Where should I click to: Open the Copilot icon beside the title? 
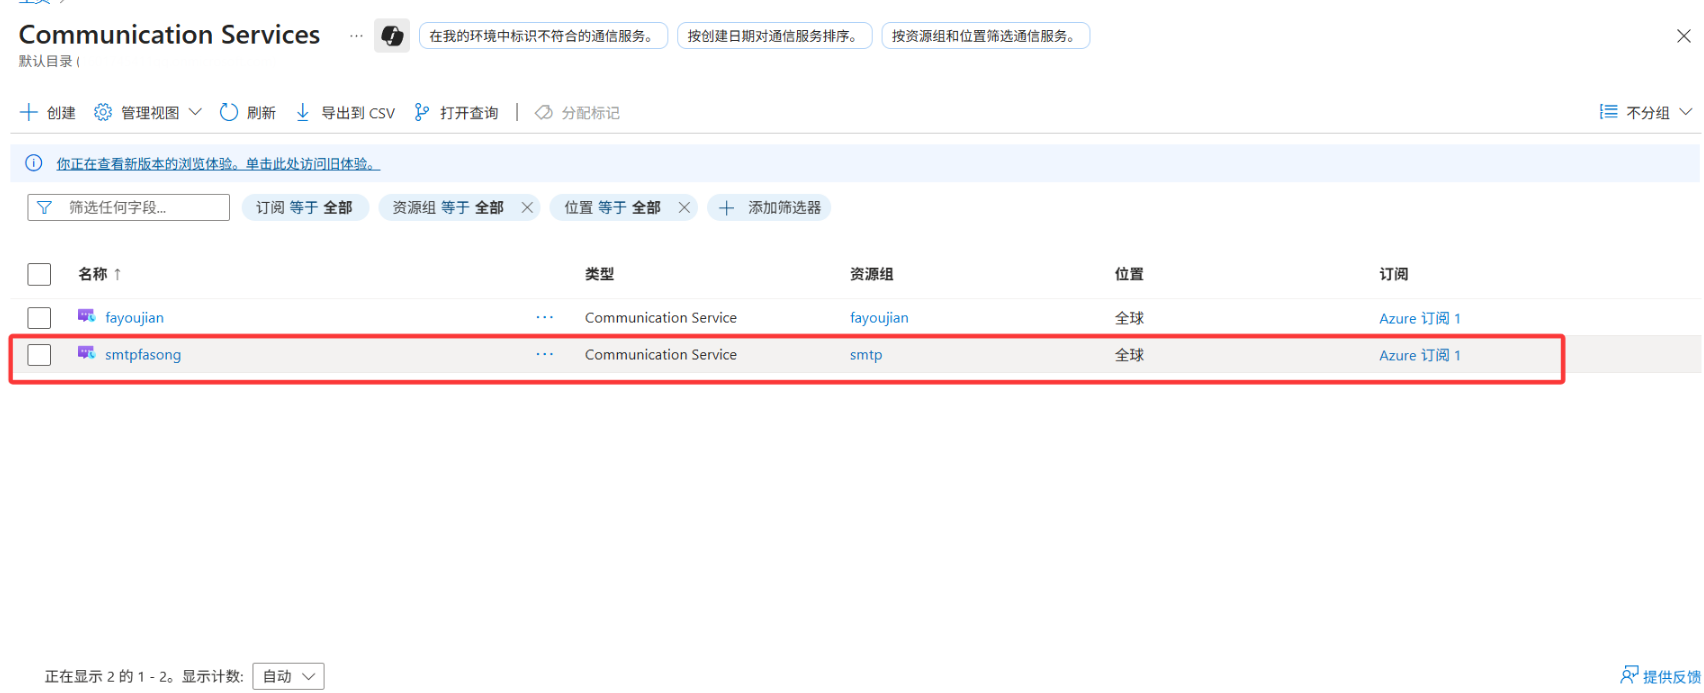click(392, 36)
